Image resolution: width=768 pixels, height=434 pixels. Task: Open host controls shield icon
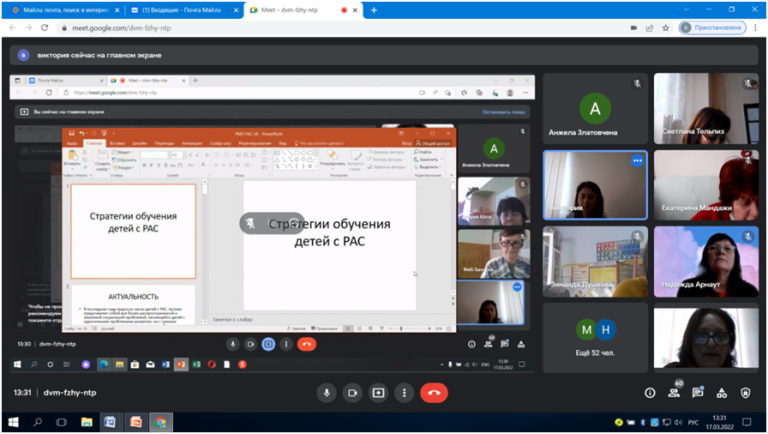[x=745, y=393]
